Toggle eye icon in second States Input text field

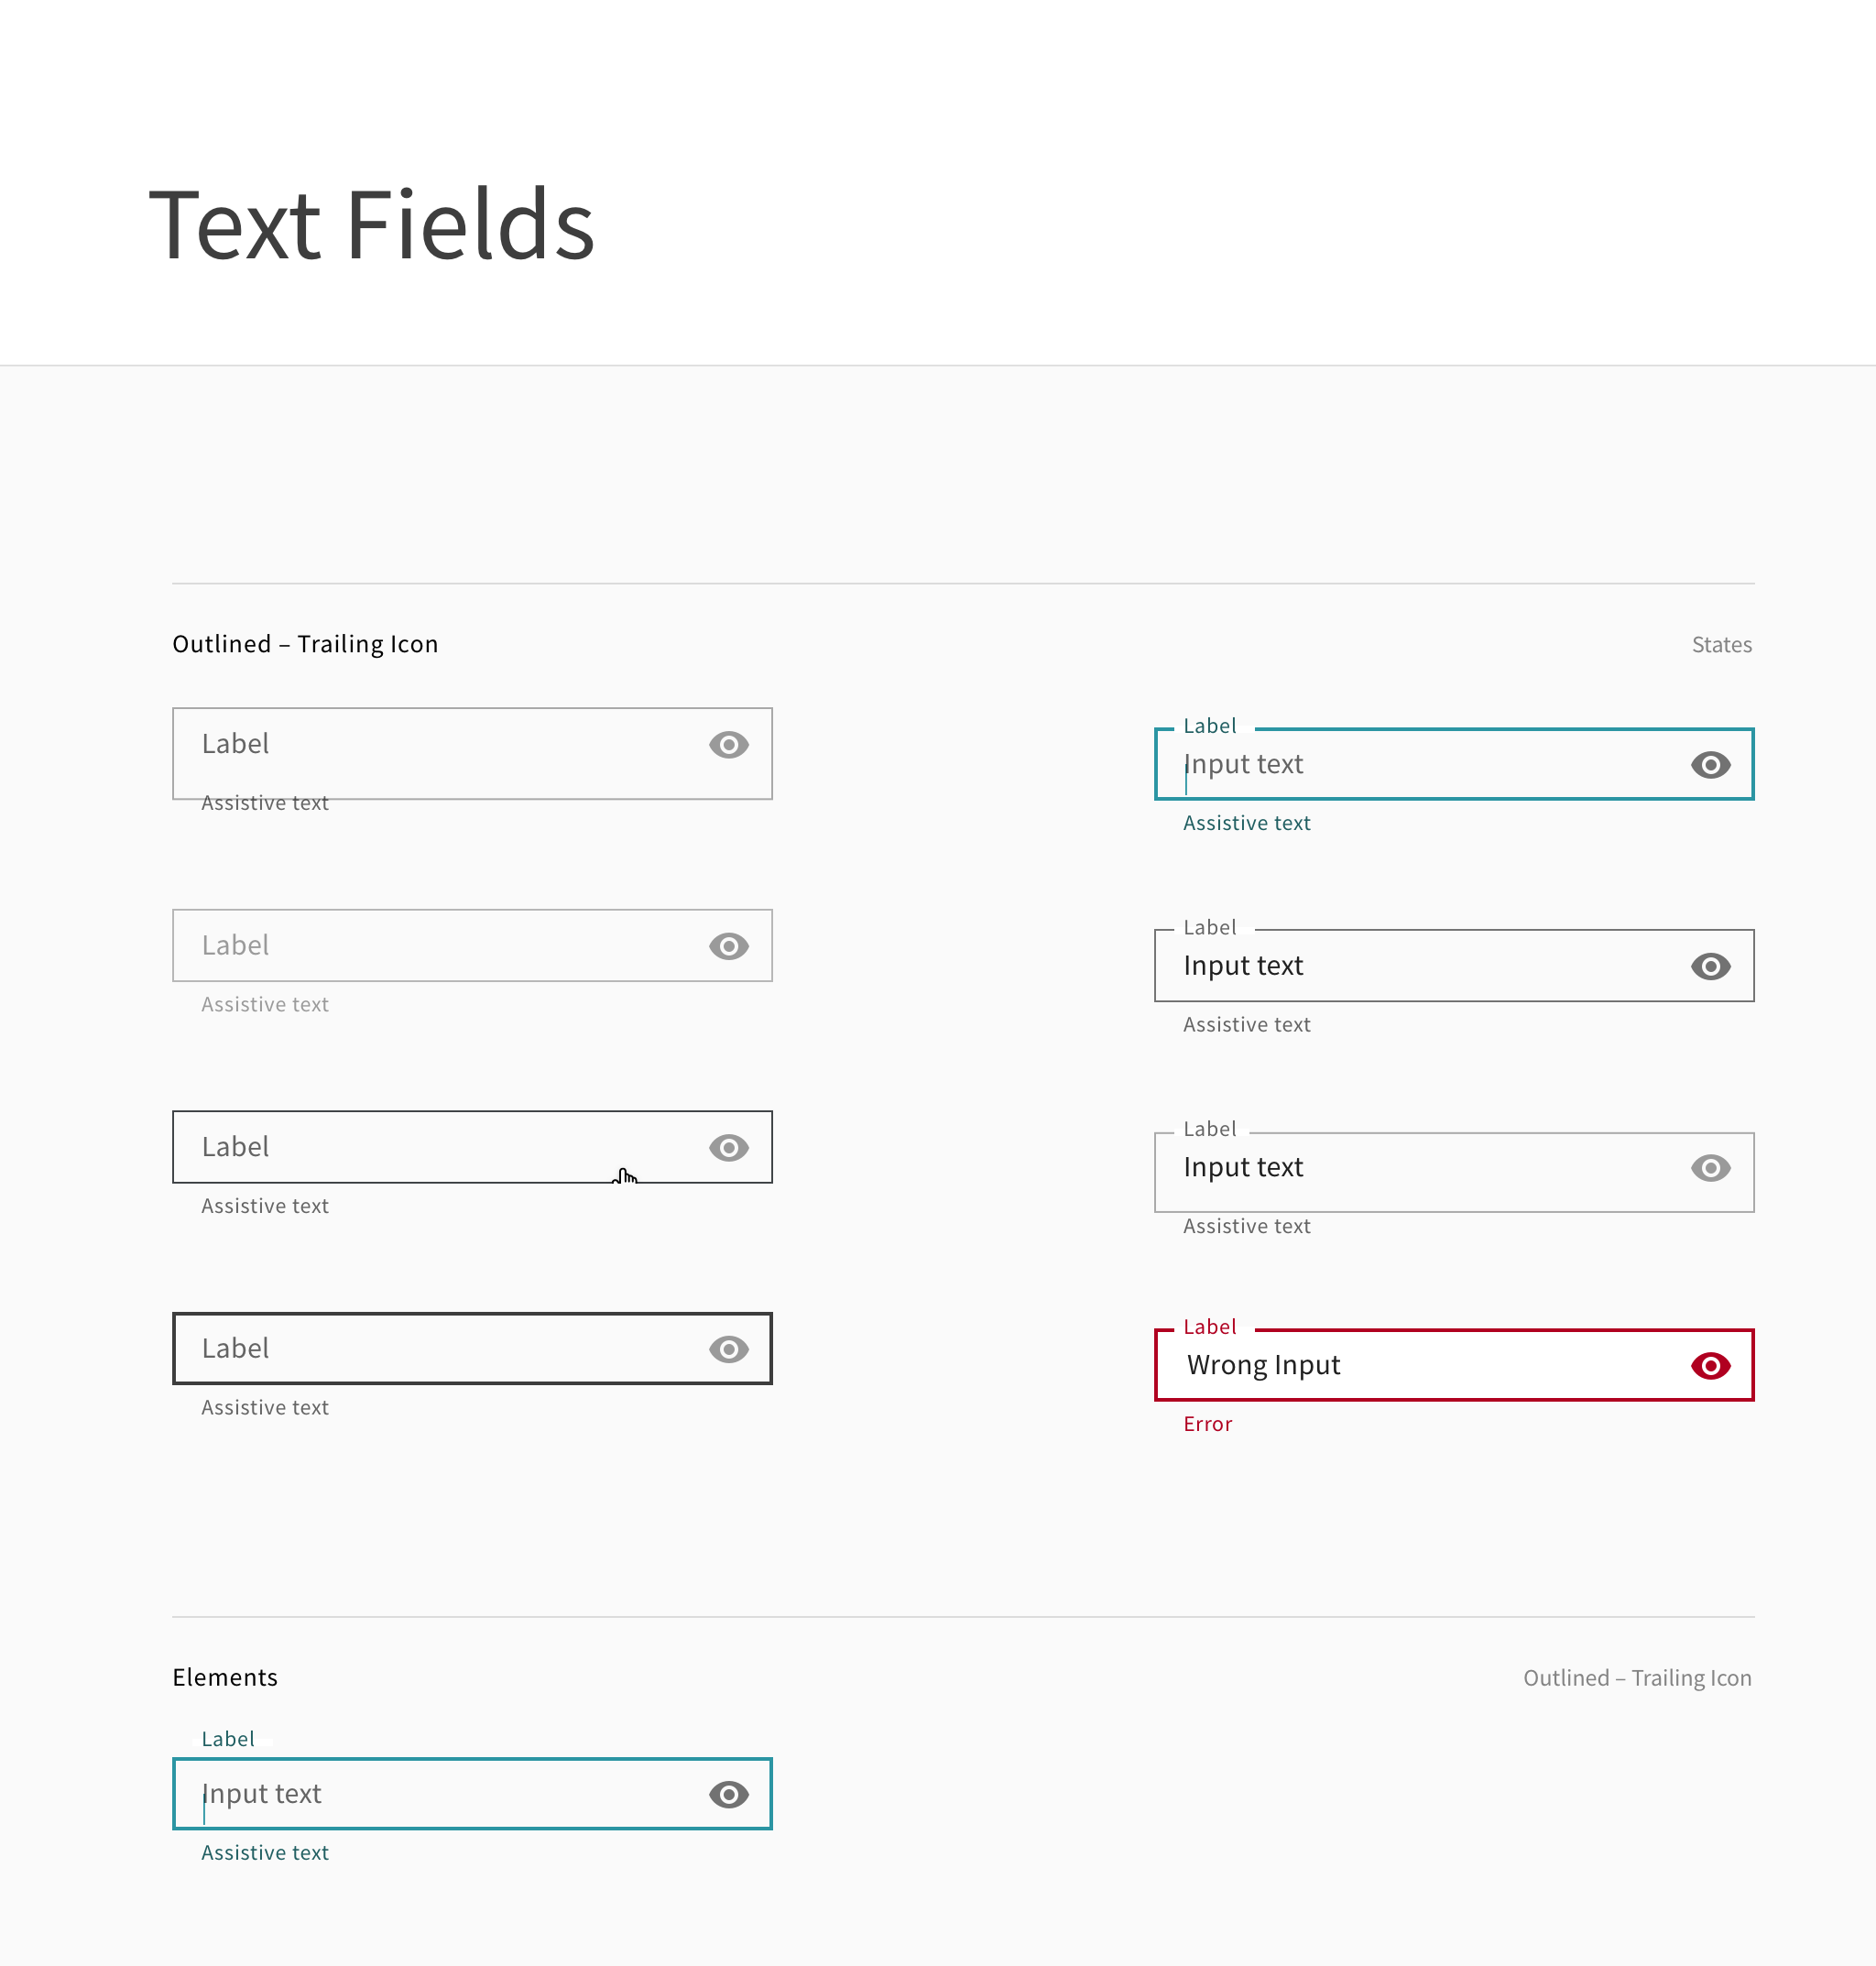coord(1711,966)
